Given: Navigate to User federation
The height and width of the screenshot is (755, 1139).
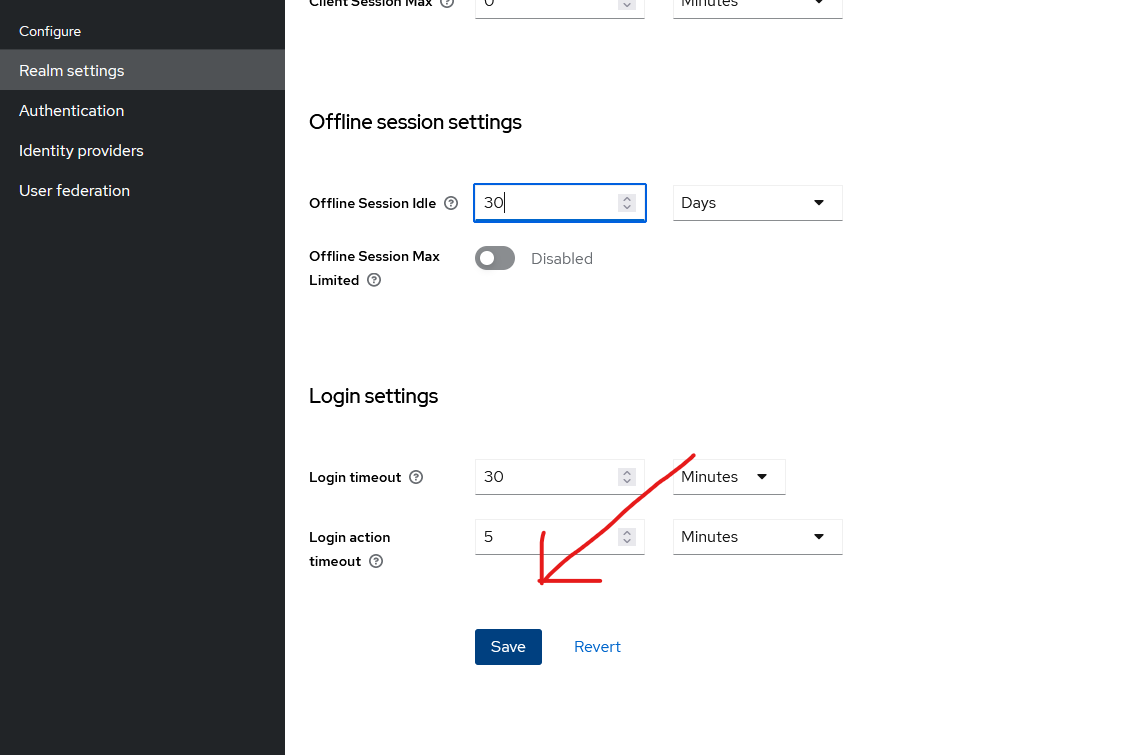Looking at the screenshot, I should tap(74, 191).
